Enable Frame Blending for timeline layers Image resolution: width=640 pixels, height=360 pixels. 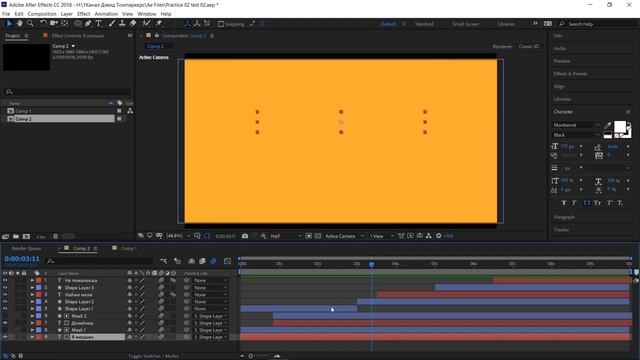coord(202,261)
